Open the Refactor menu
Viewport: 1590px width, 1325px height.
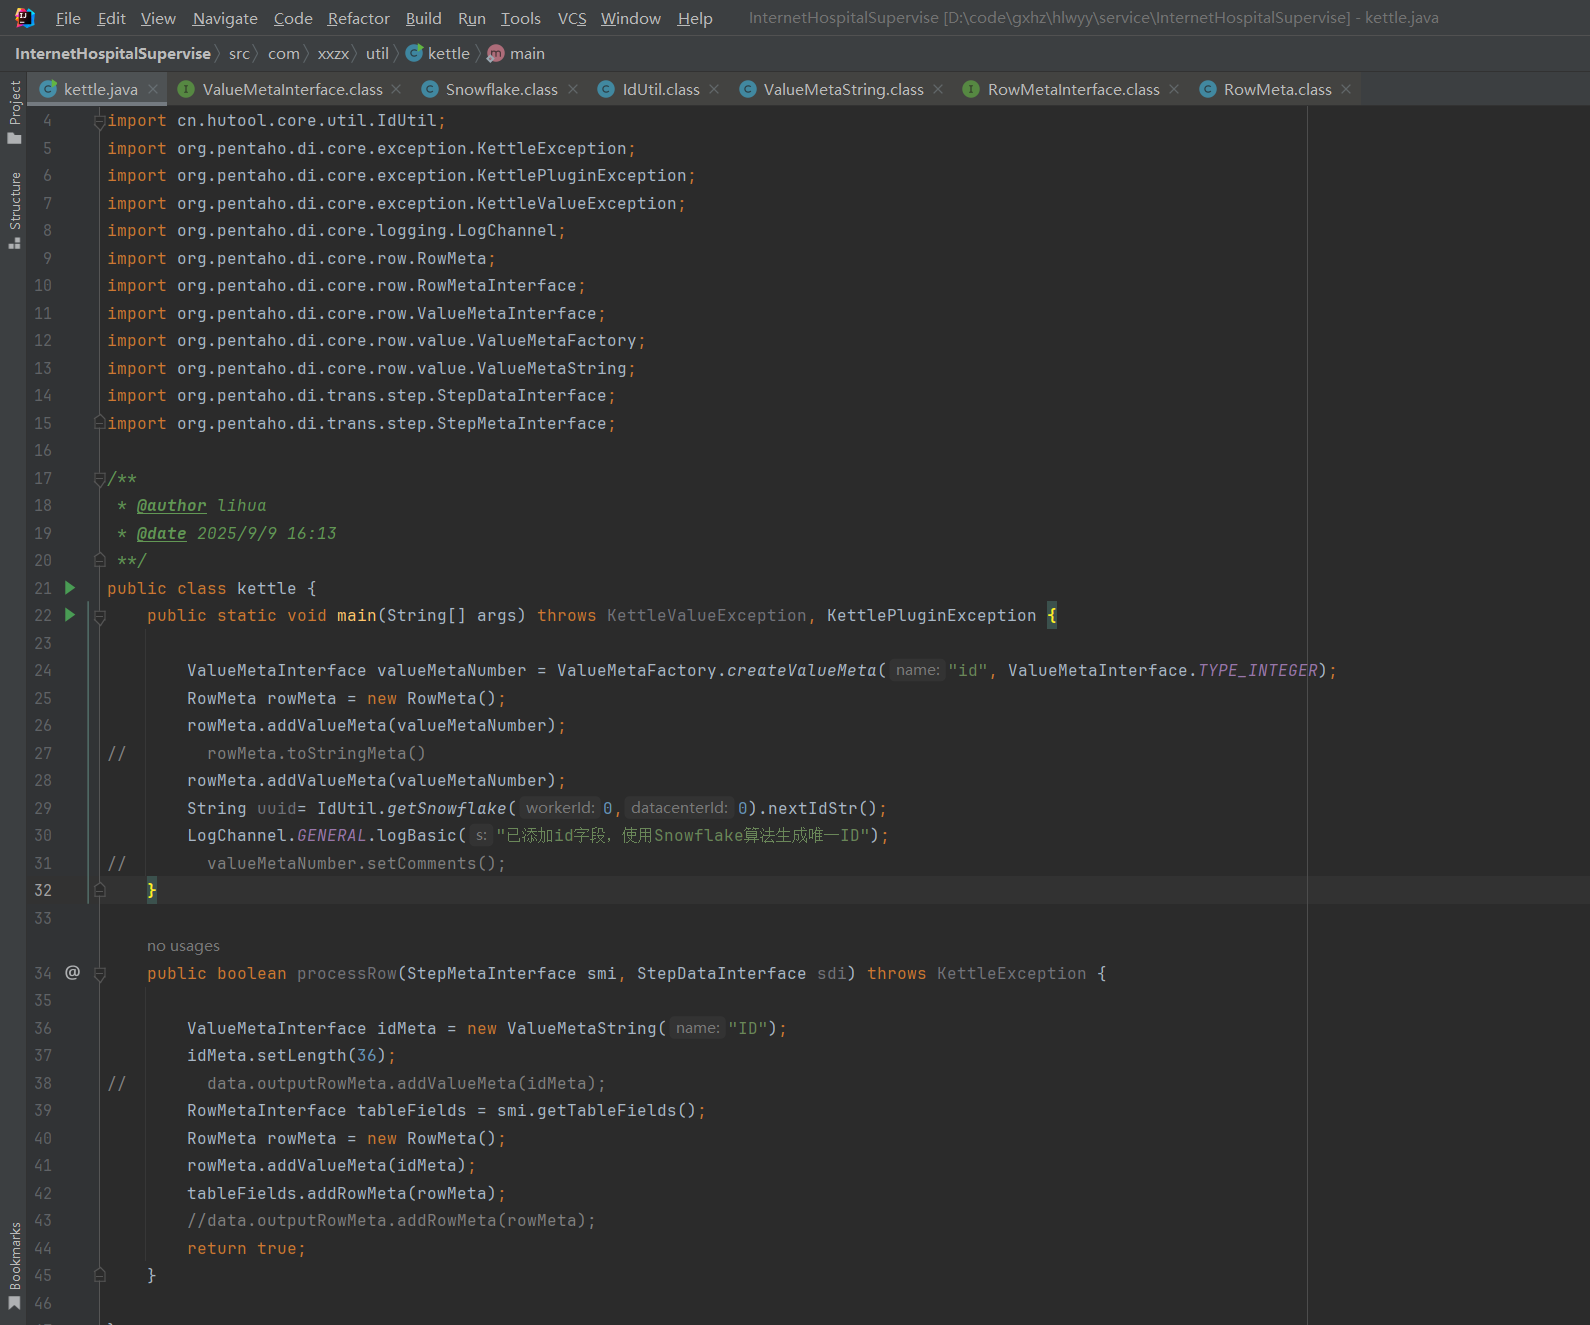click(358, 18)
